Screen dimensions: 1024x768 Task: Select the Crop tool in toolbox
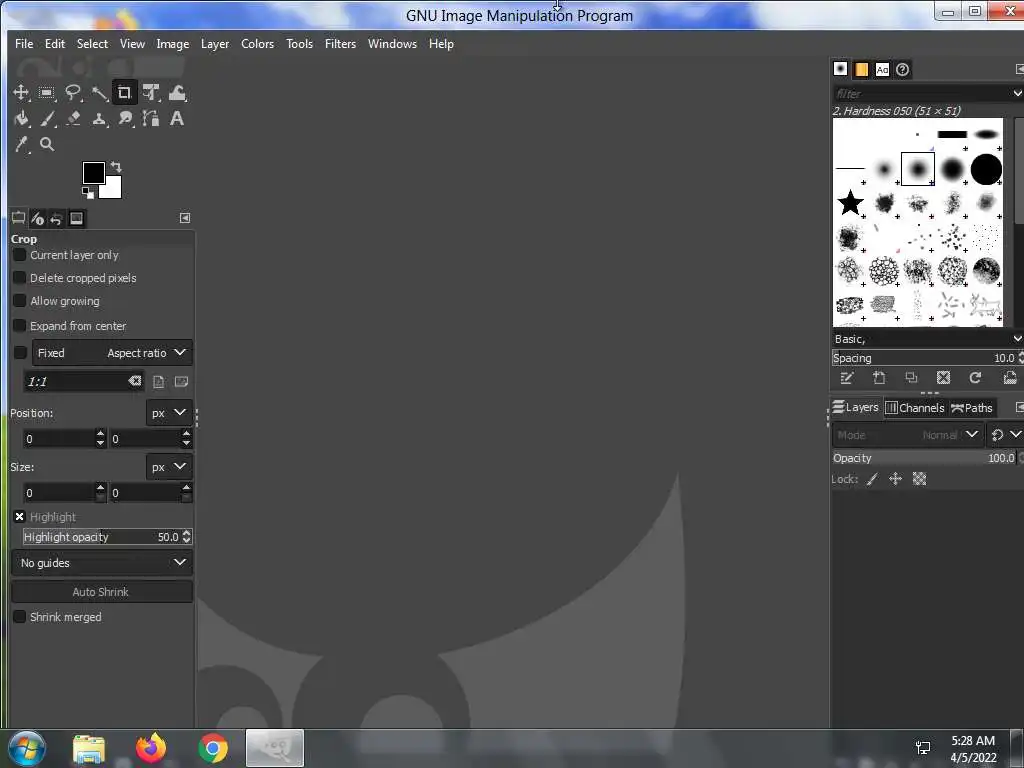(124, 93)
